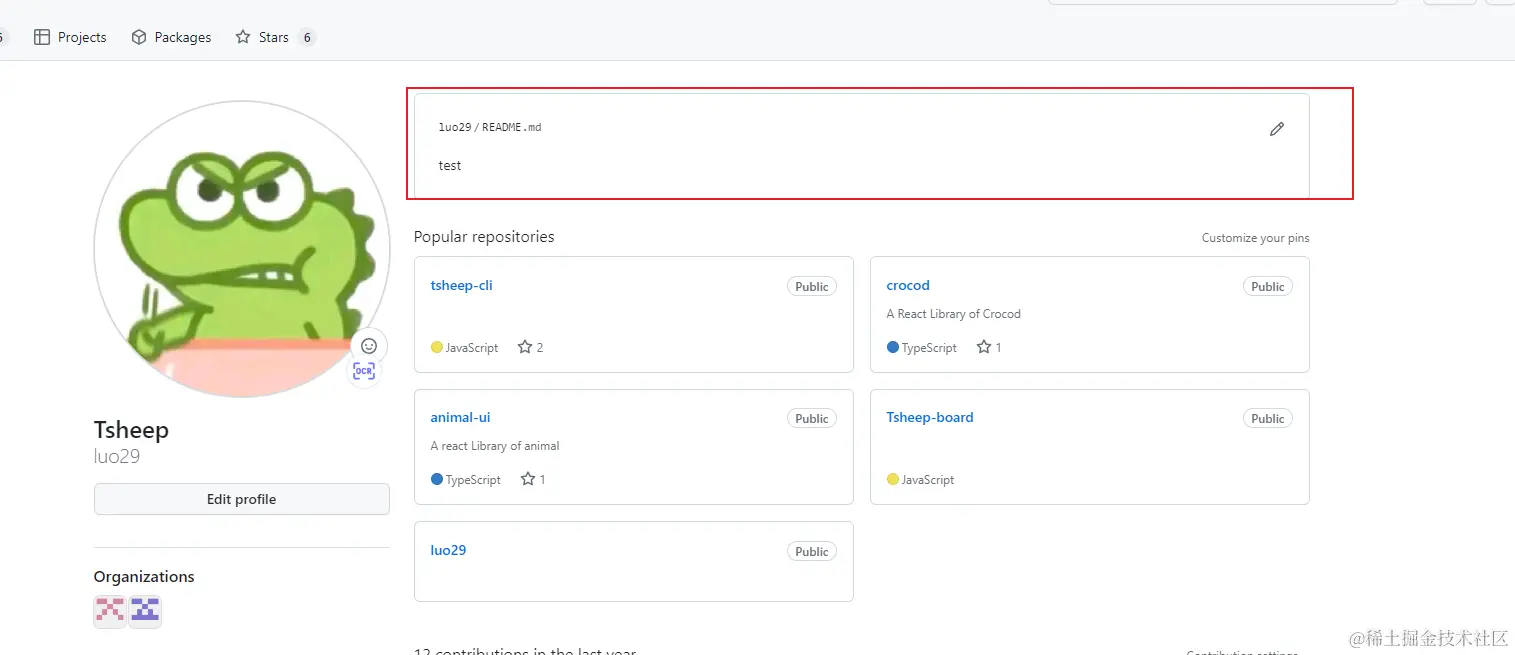This screenshot has height=655, width=1515.
Task: Click the star icon on animal-ui card
Action: [x=528, y=479]
